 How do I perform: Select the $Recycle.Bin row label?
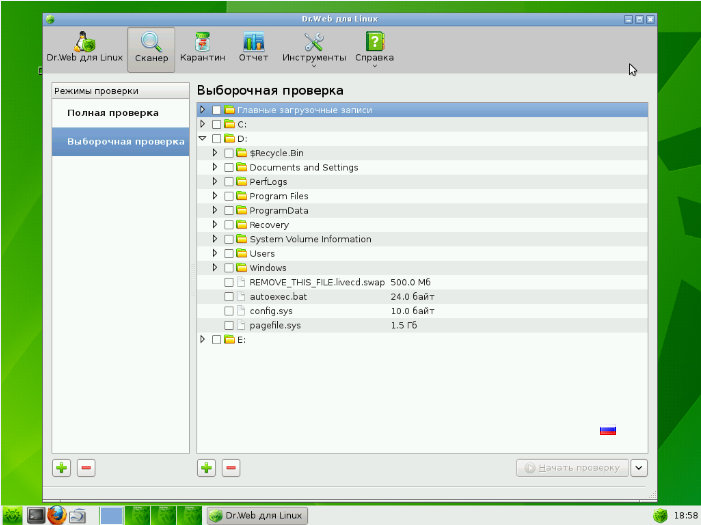276,153
